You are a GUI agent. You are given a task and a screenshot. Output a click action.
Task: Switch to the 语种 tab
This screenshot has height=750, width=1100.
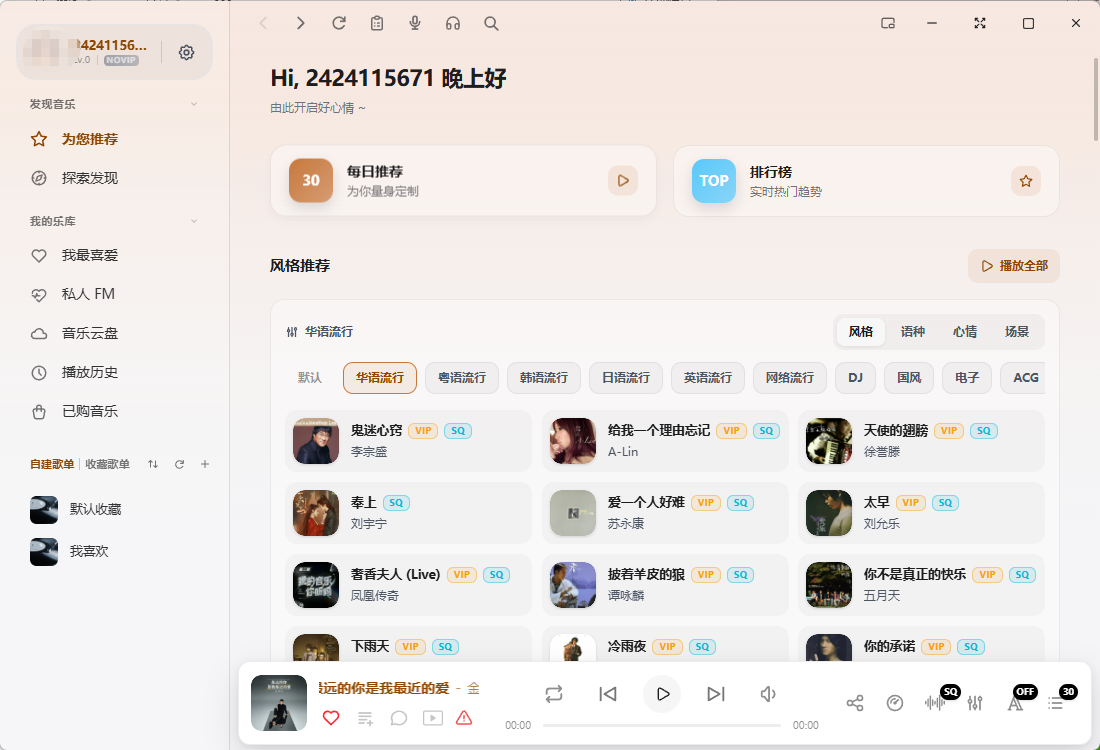pyautogui.click(x=913, y=331)
